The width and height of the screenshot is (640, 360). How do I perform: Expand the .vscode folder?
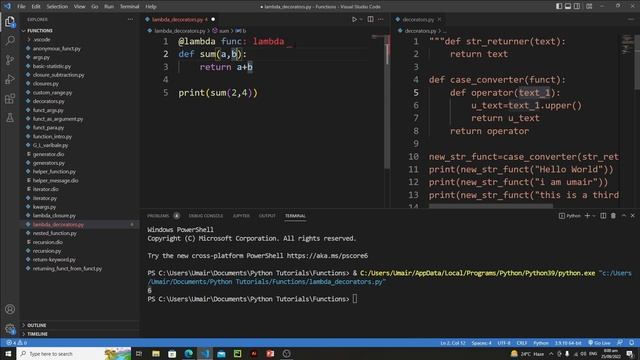[42, 40]
